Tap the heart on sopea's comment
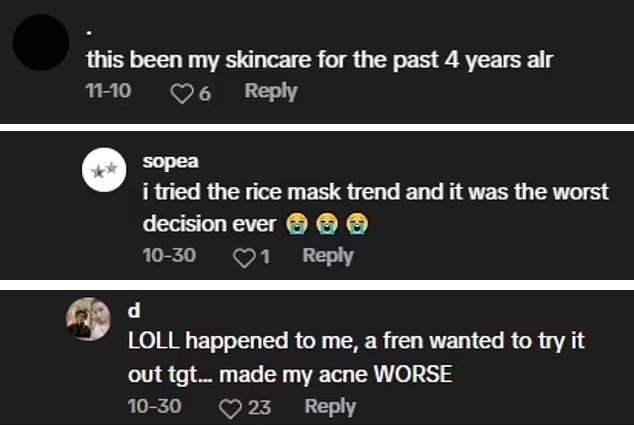The height and width of the screenshot is (426, 634). [244, 257]
